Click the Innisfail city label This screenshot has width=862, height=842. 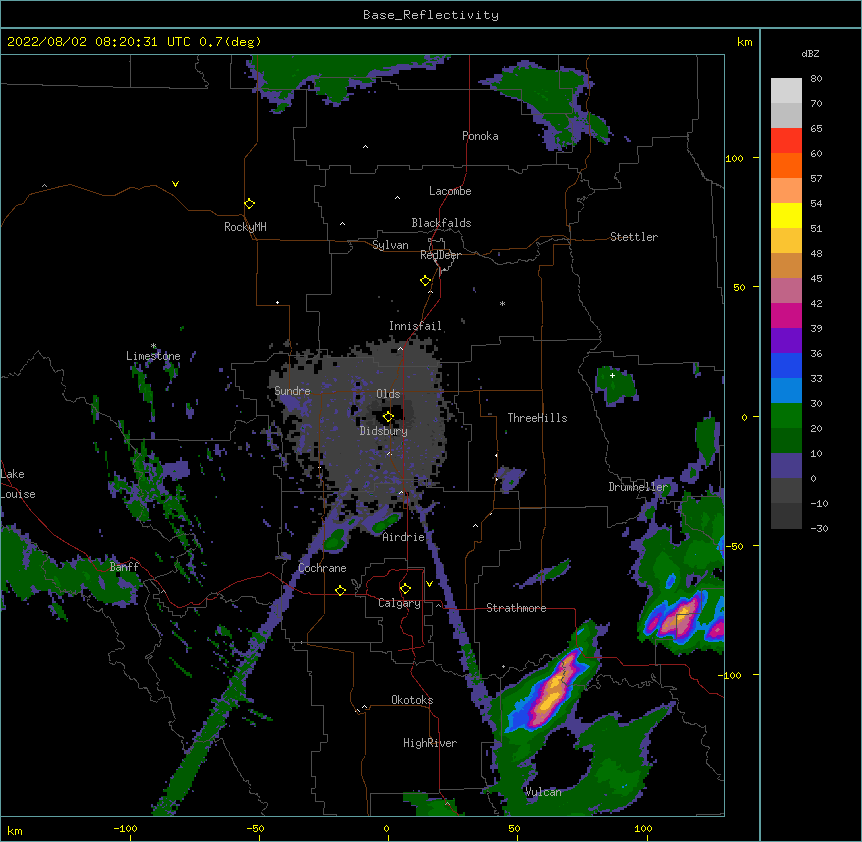pyautogui.click(x=415, y=326)
